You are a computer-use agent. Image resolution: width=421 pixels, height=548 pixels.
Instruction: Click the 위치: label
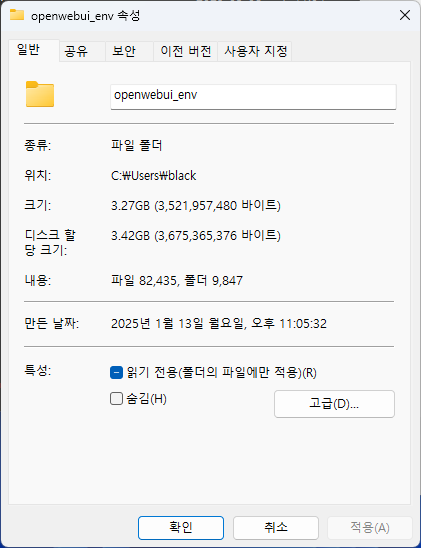(x=37, y=175)
